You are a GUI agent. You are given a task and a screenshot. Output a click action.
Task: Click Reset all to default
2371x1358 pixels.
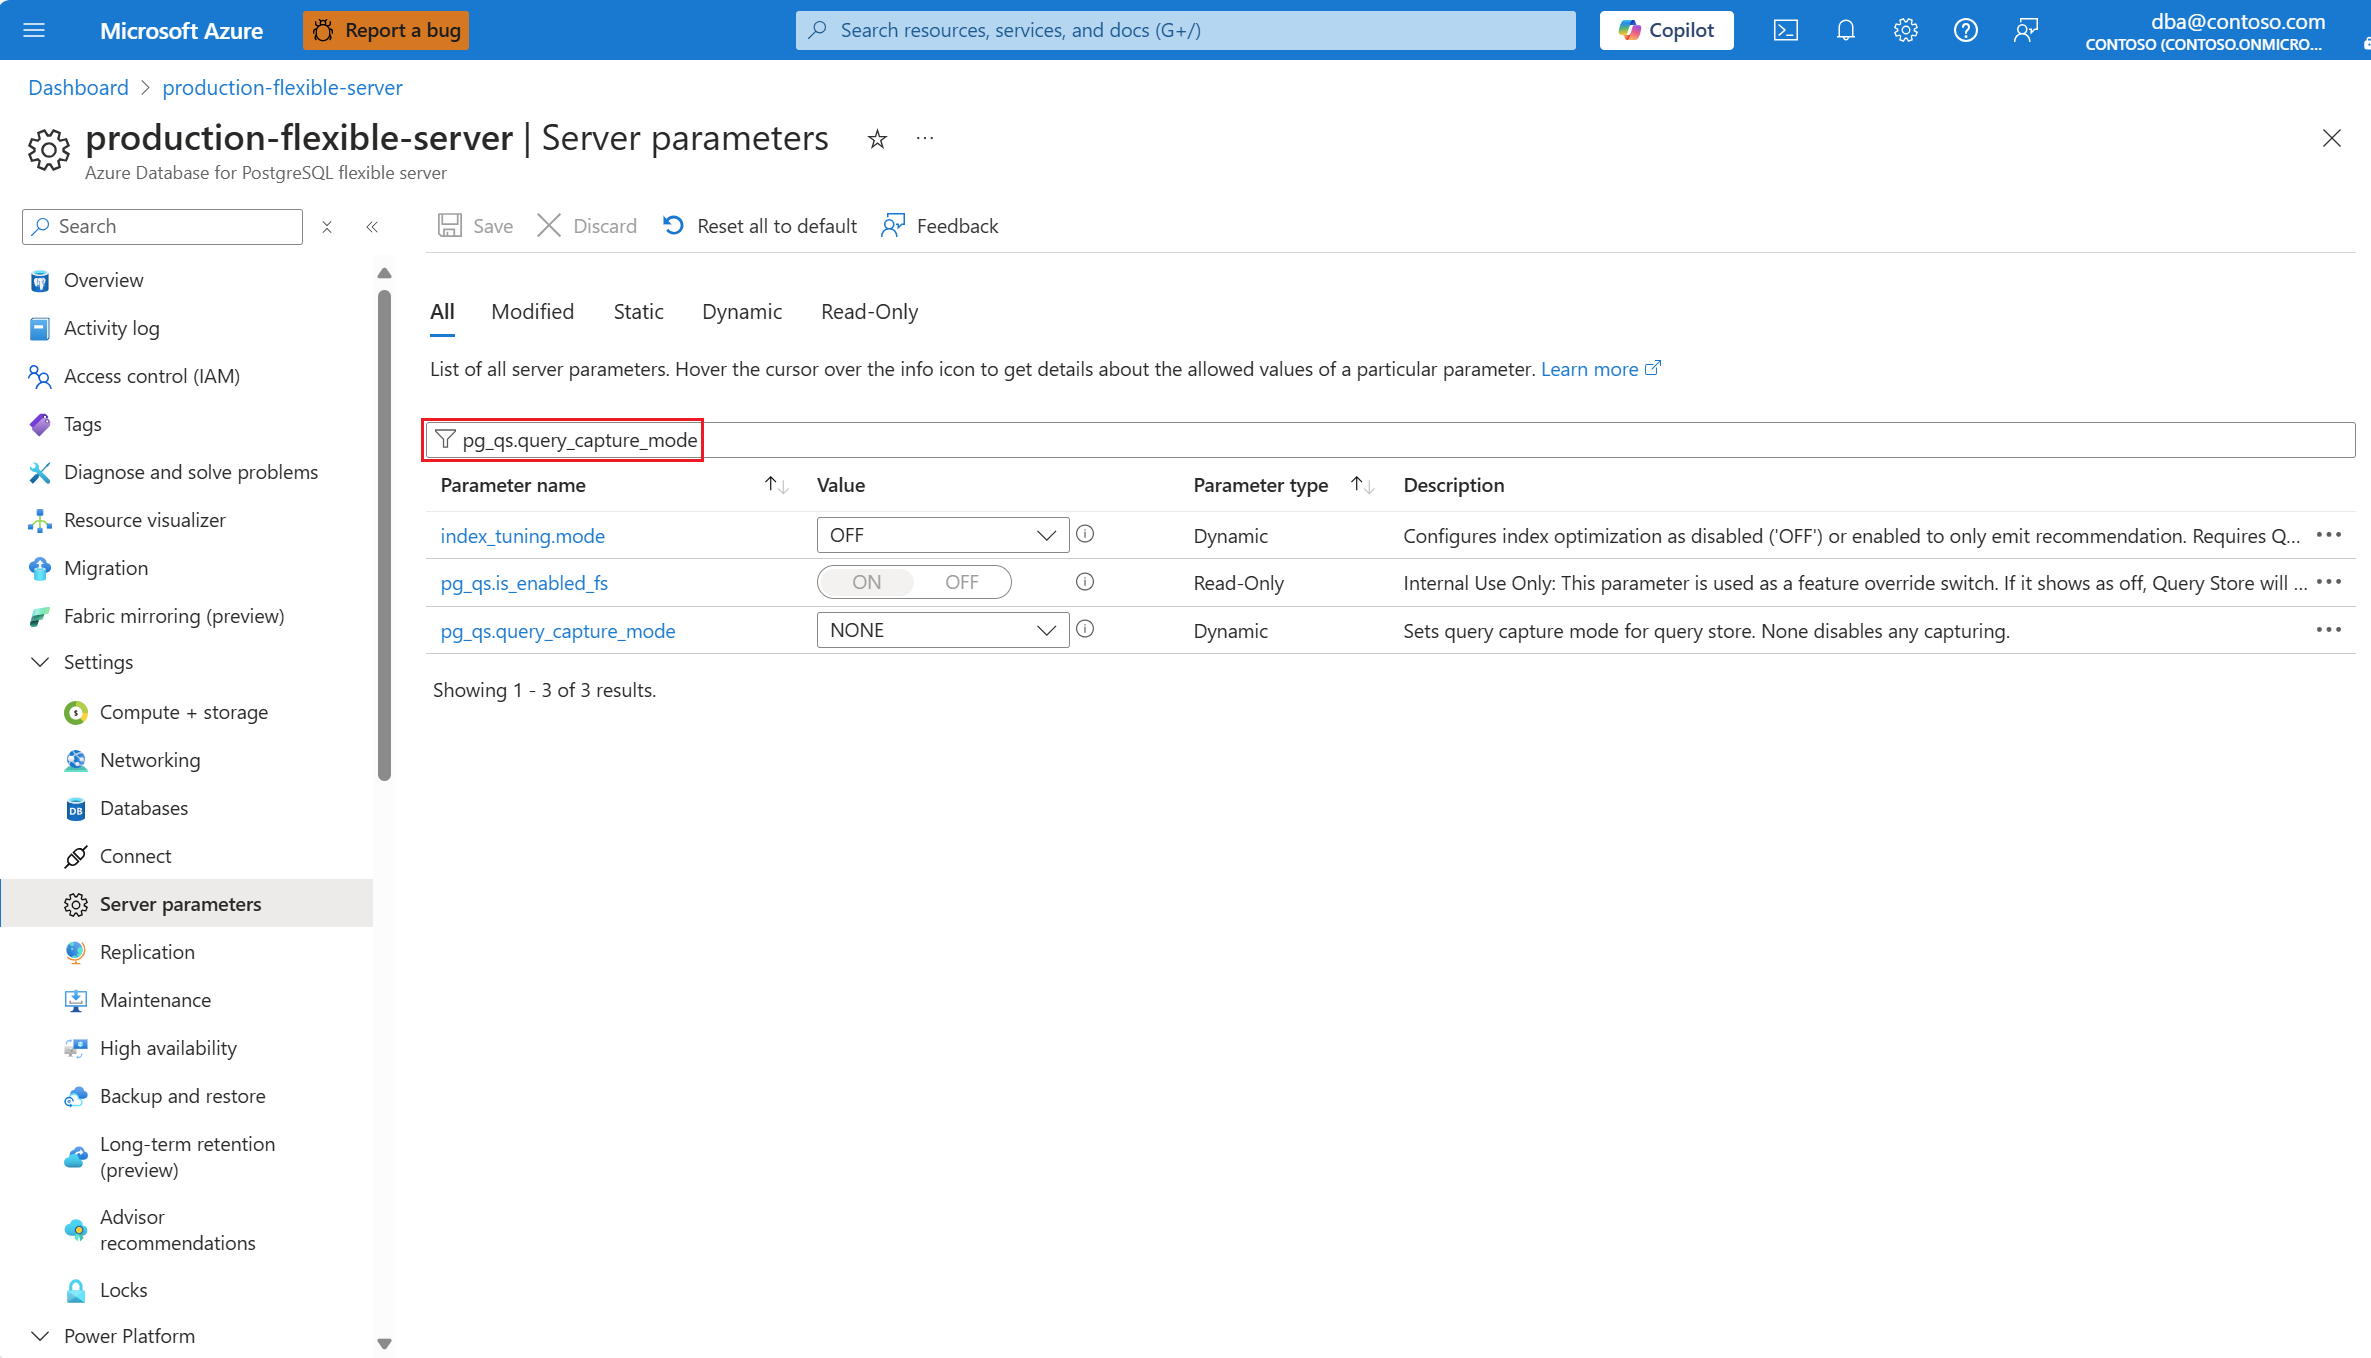point(760,227)
